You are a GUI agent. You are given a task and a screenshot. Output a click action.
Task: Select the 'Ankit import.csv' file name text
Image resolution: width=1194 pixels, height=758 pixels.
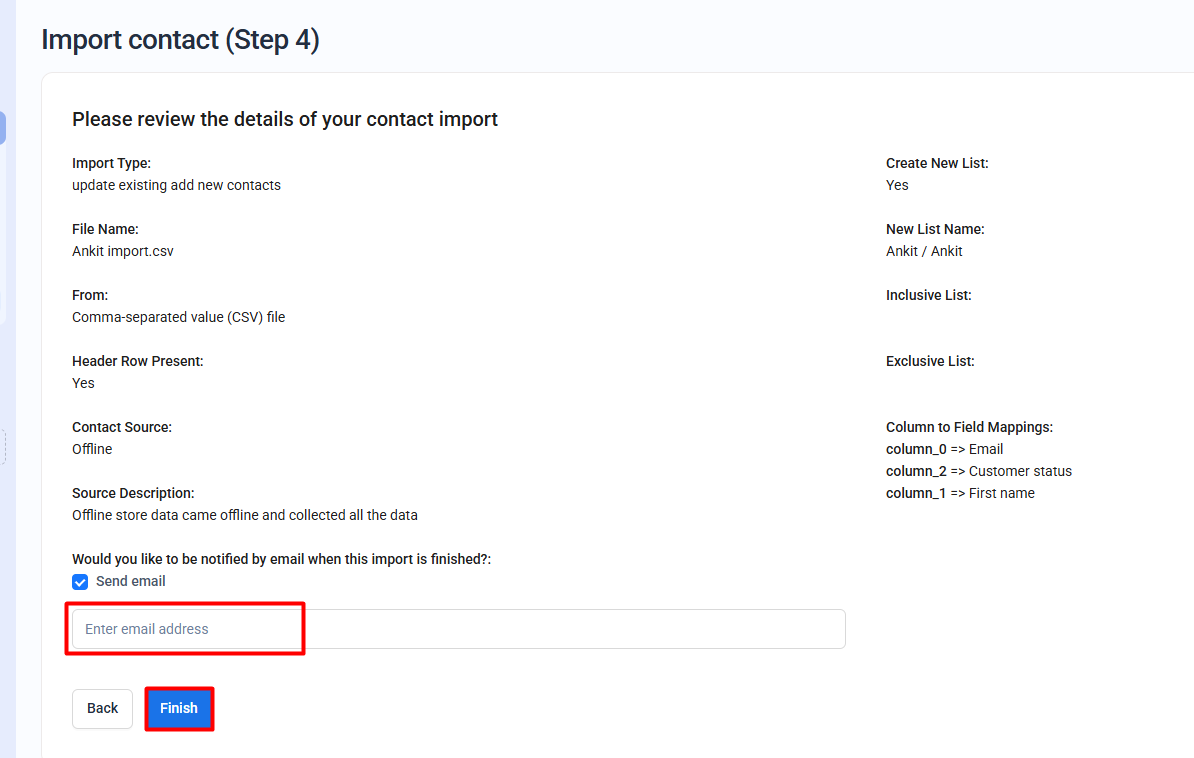click(x=123, y=251)
